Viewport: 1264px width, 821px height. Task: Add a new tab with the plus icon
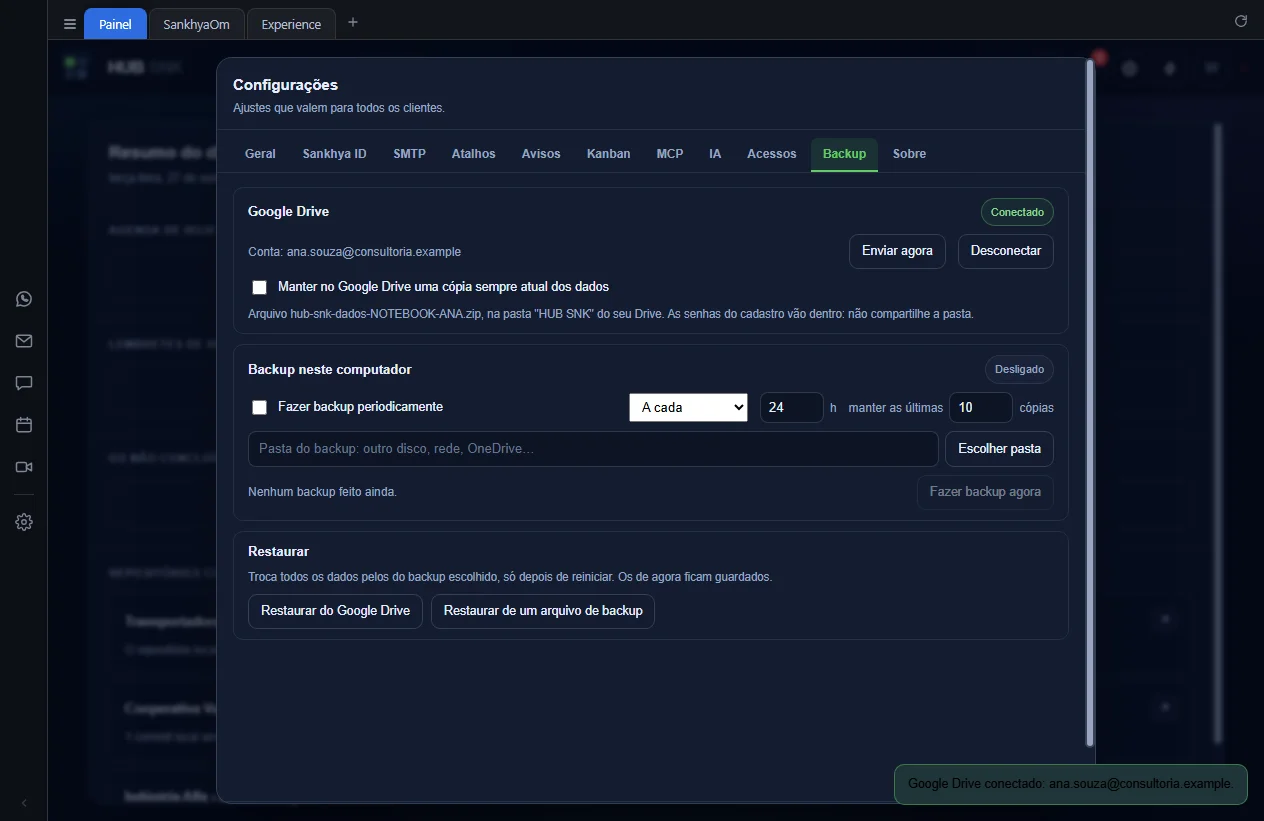353,23
